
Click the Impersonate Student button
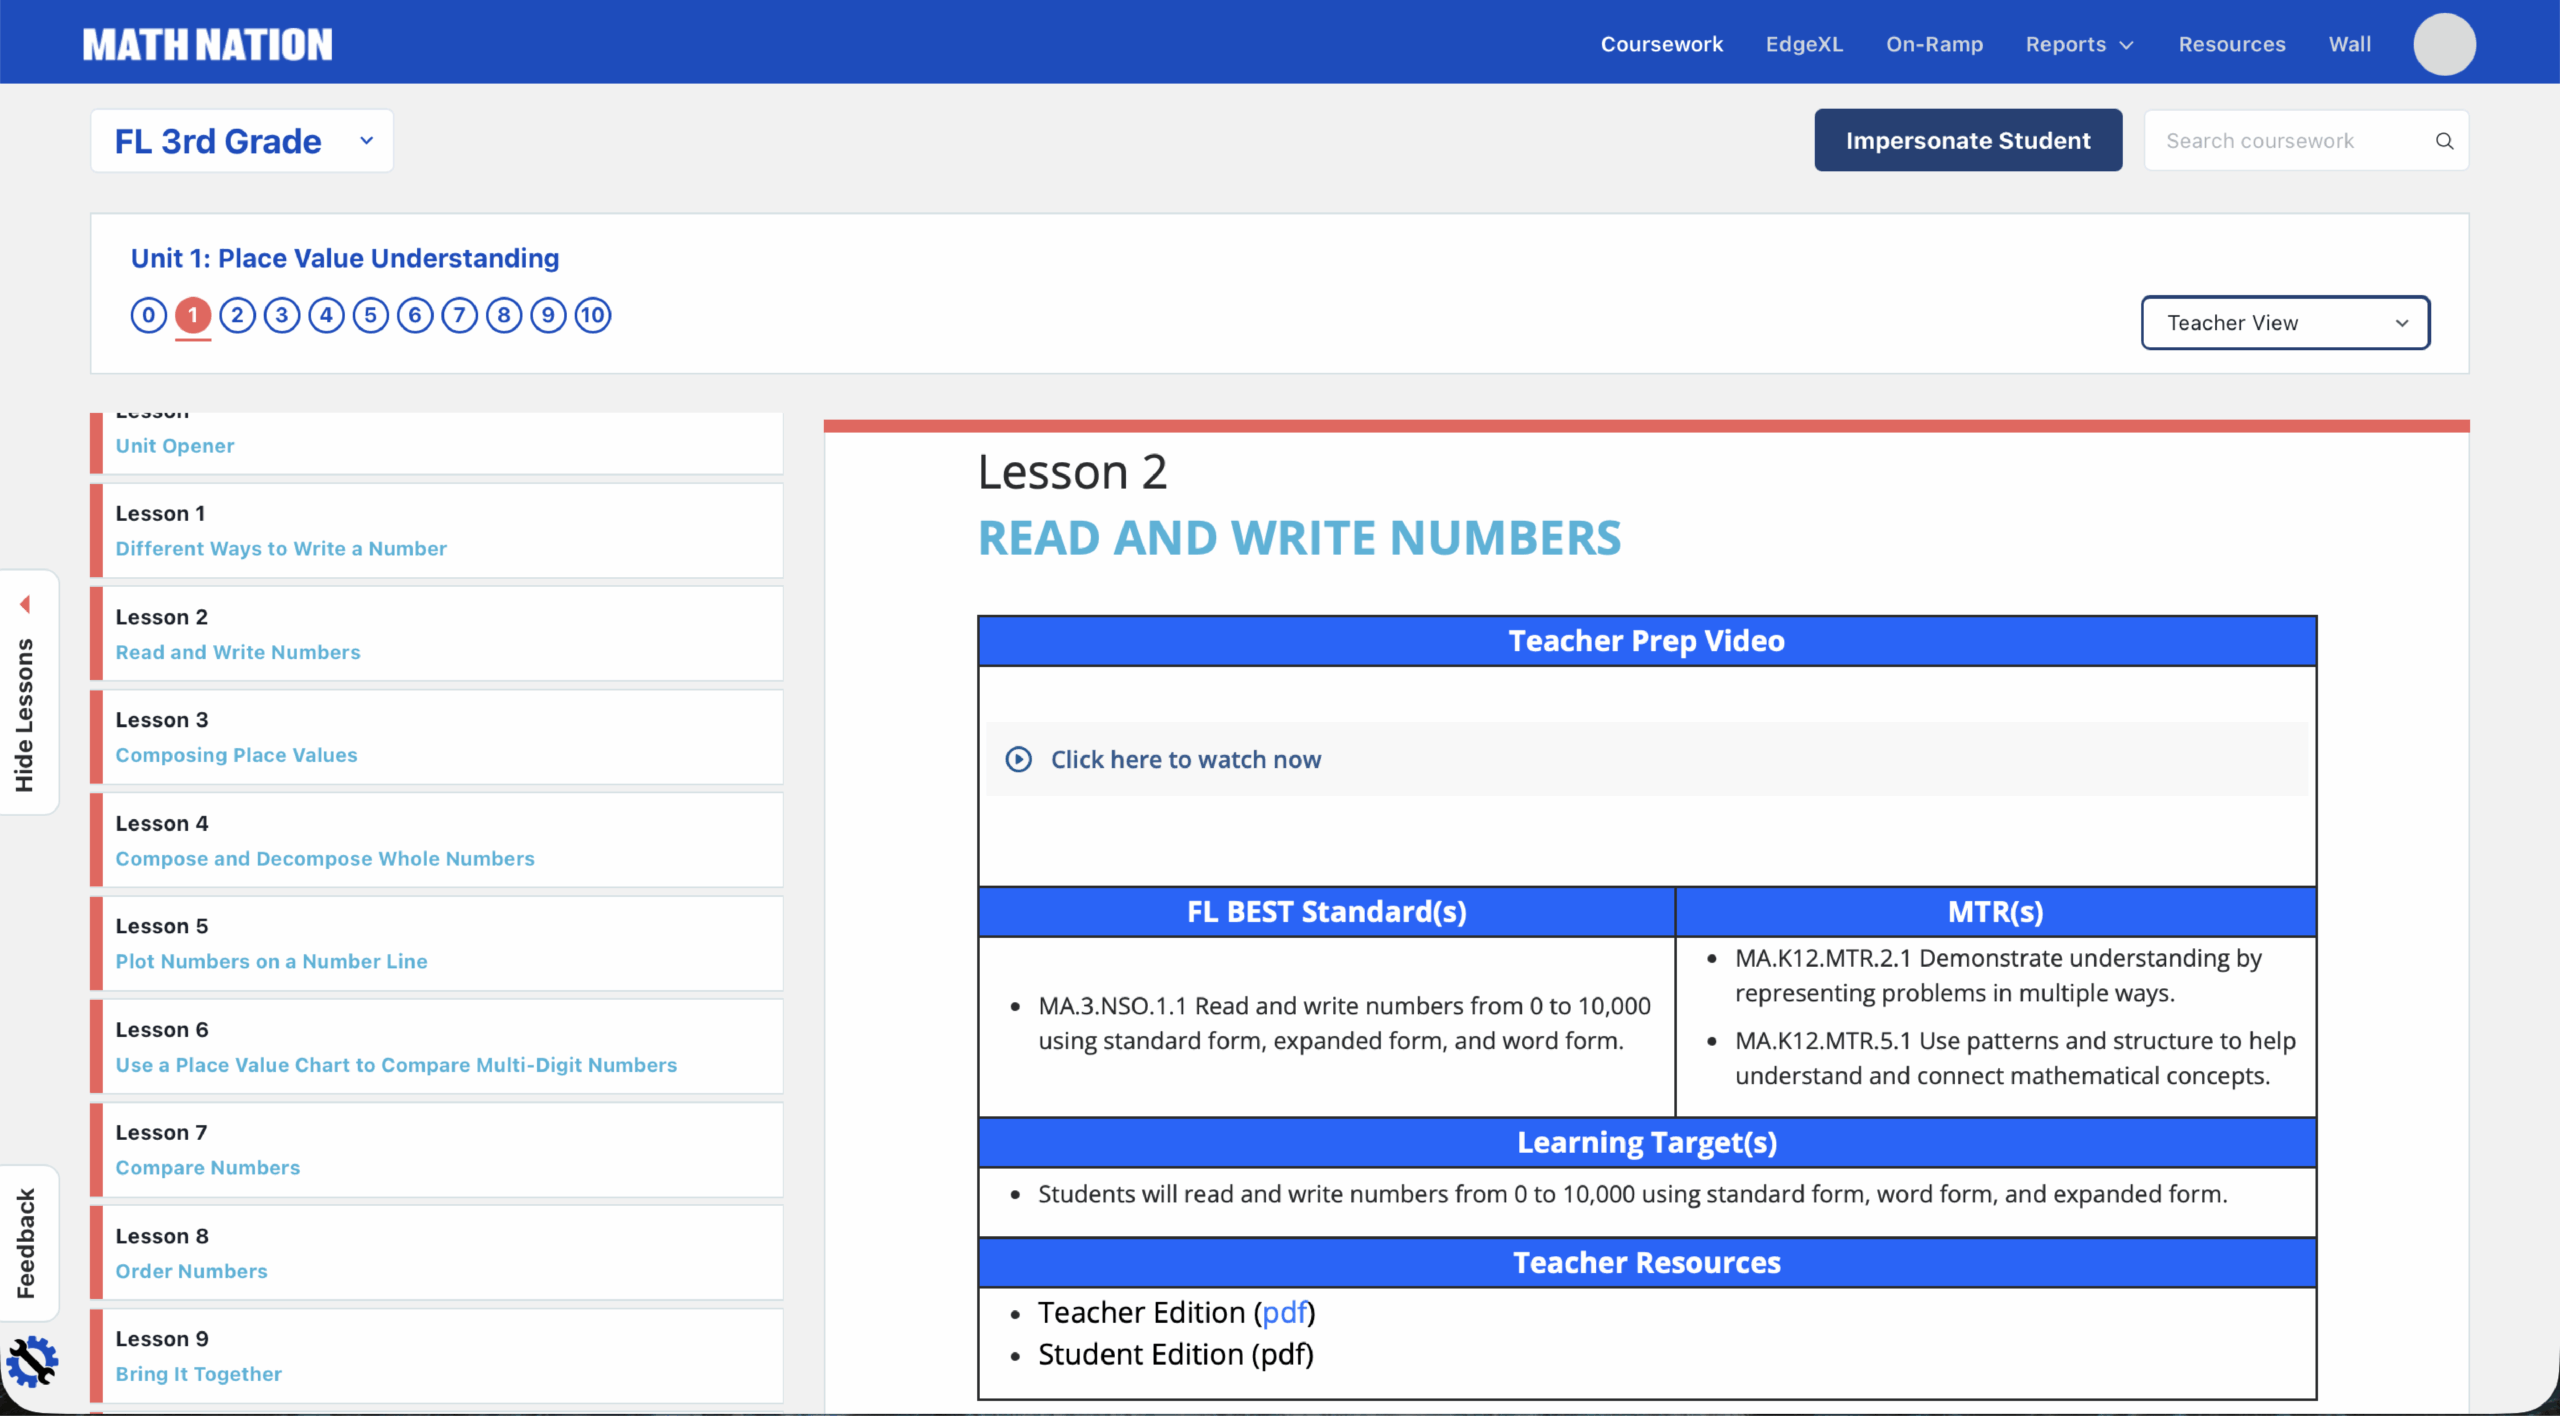(1967, 140)
